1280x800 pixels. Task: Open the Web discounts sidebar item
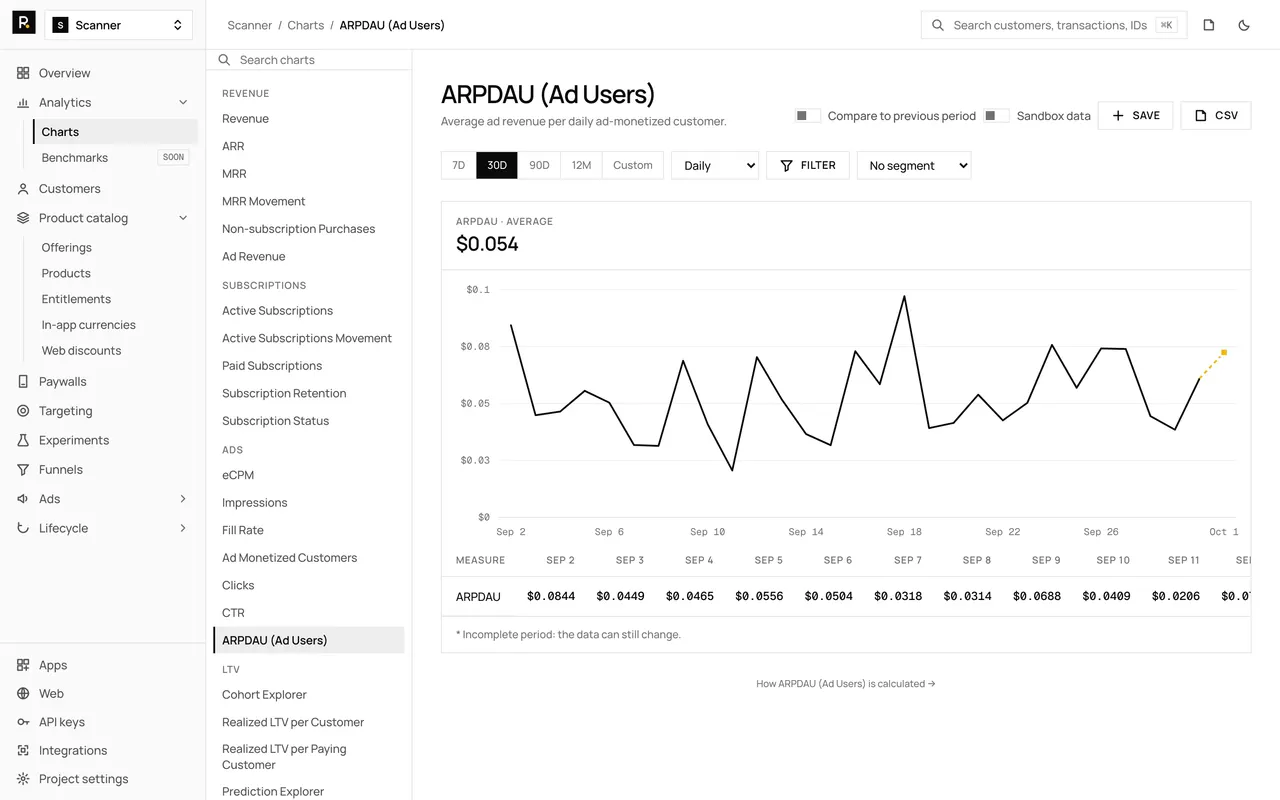coord(82,351)
